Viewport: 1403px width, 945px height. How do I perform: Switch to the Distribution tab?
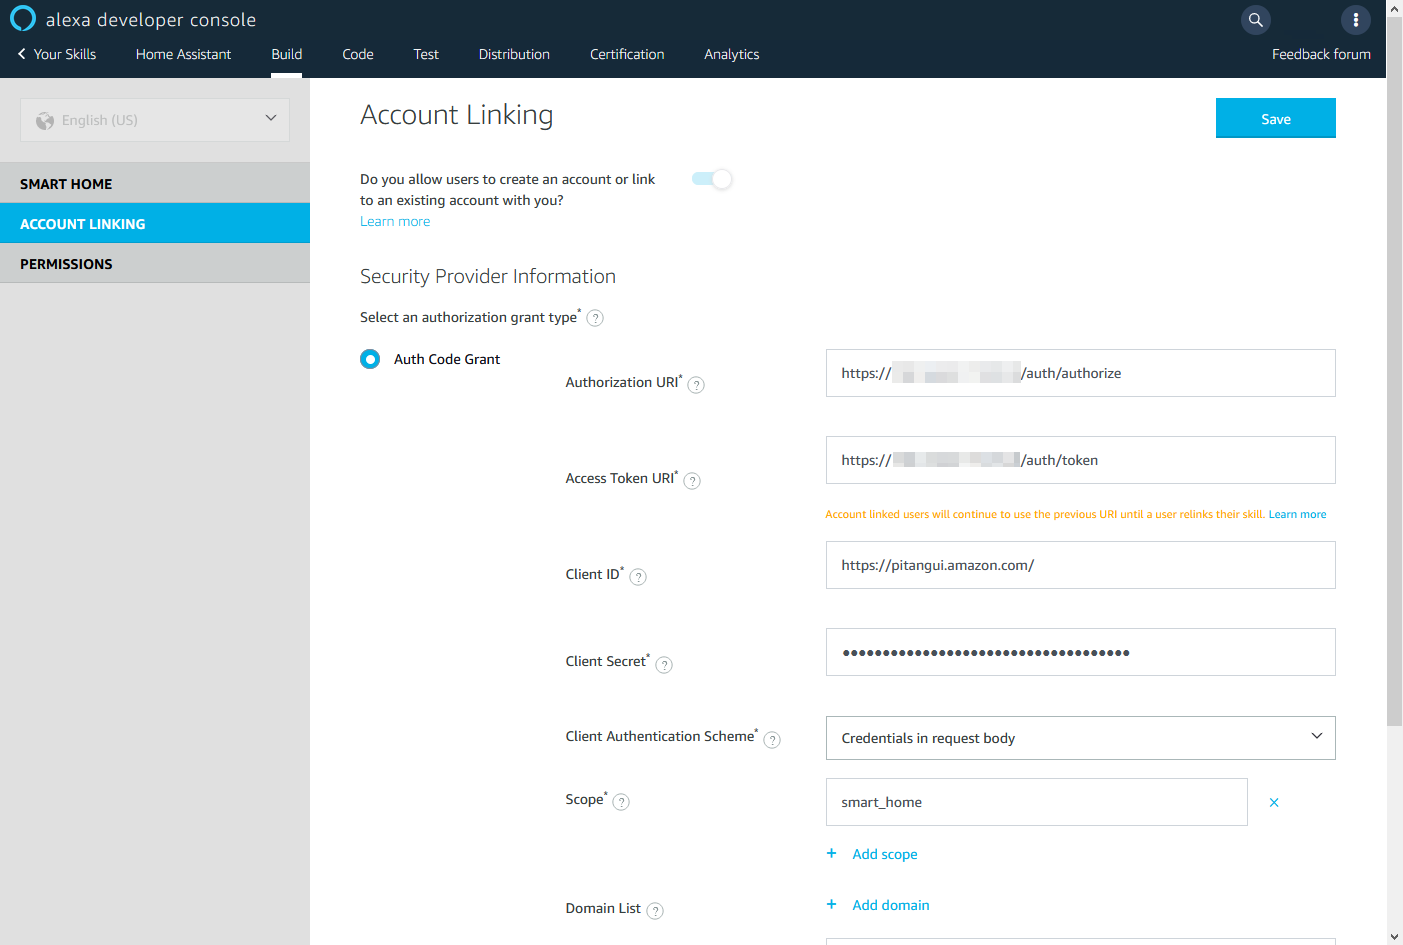[514, 54]
